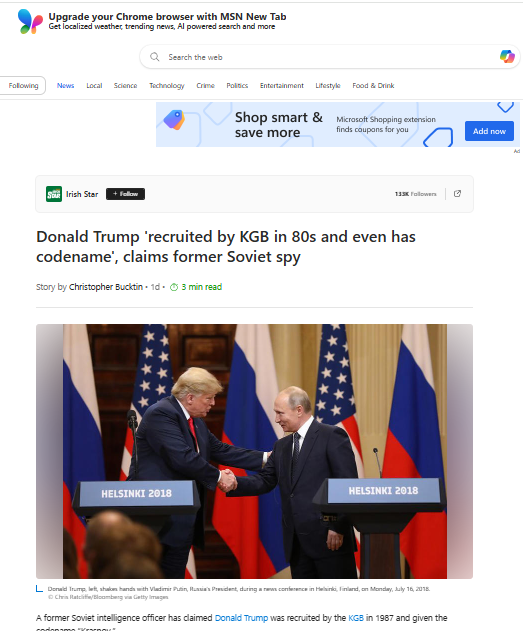The height and width of the screenshot is (641, 523).
Task: Open author Christopher Bucktin's page
Action: point(106,287)
